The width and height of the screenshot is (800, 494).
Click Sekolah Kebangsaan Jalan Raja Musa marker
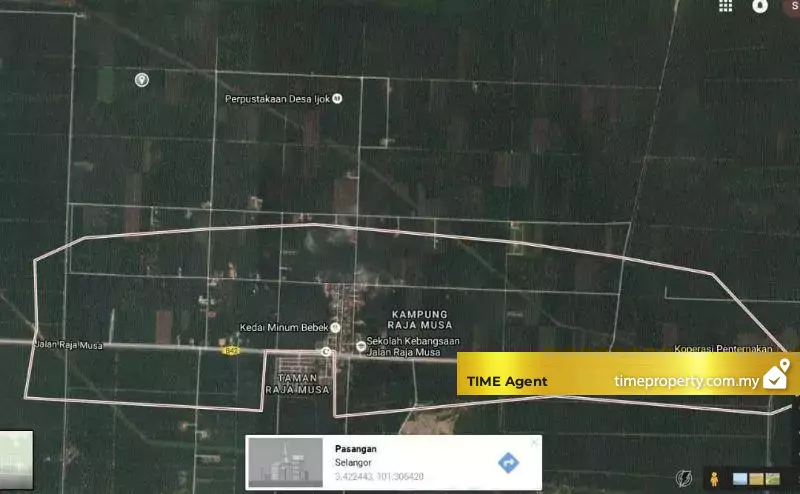coord(361,345)
